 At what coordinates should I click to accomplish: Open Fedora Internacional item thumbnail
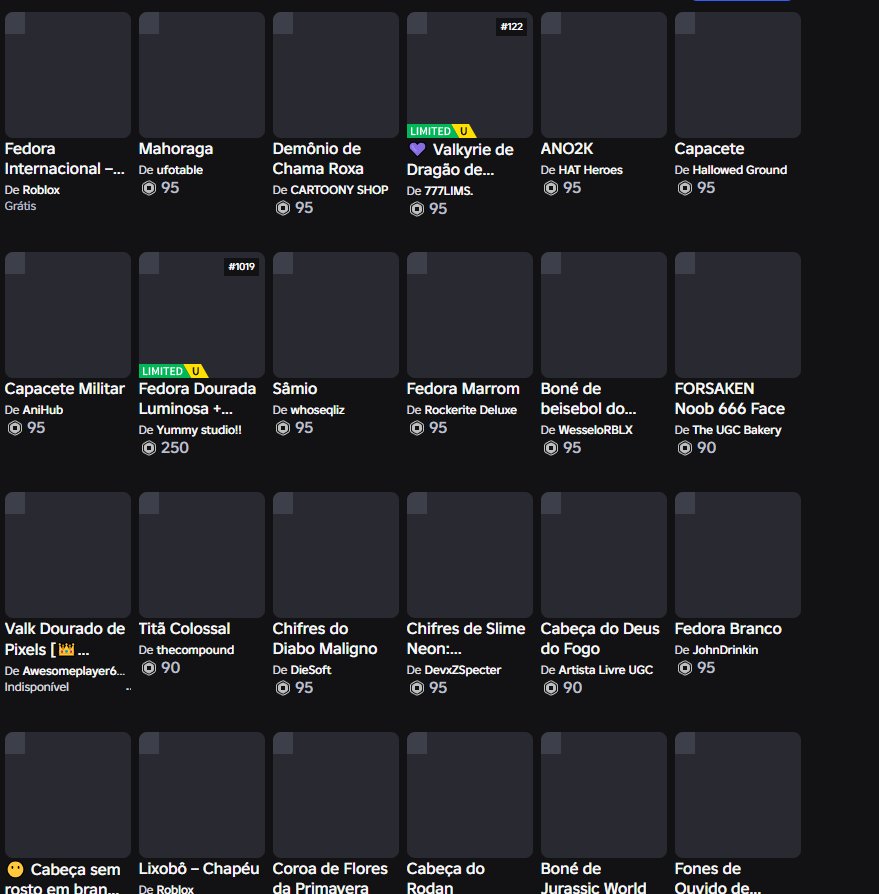[68, 75]
